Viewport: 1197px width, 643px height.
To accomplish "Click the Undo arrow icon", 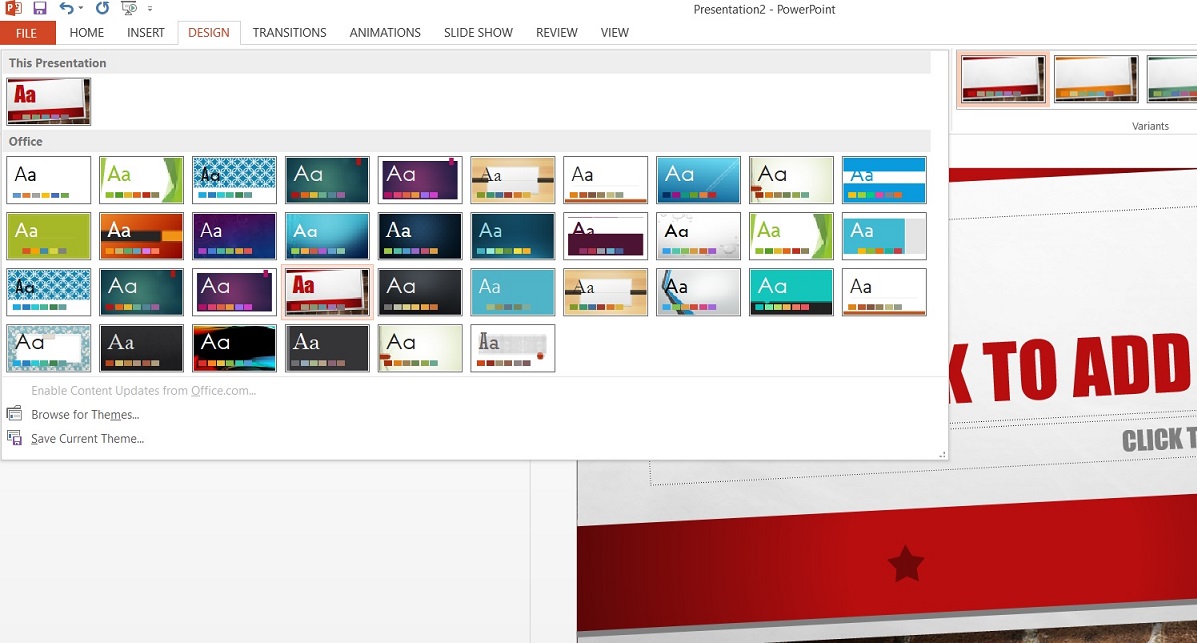I will pyautogui.click(x=66, y=9).
